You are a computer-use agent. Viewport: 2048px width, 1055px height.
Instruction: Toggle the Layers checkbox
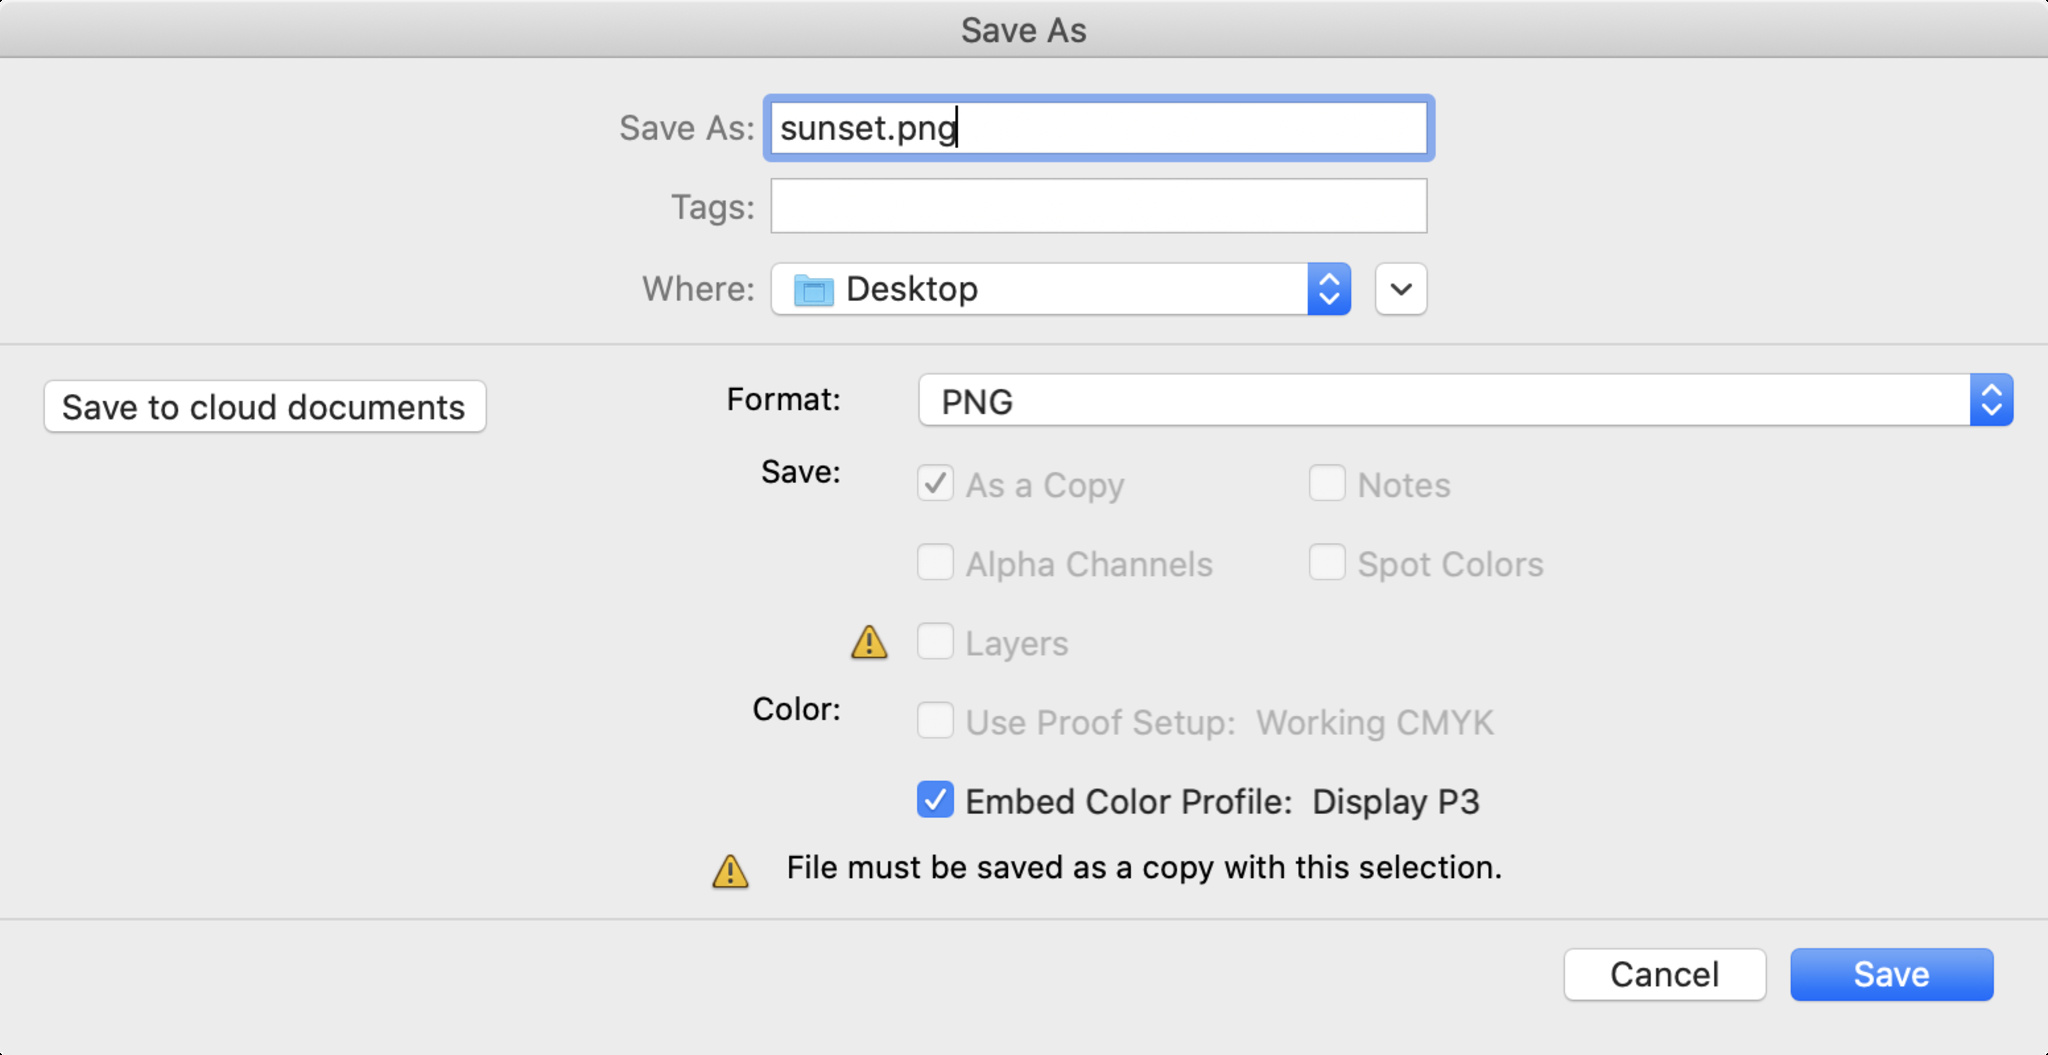pyautogui.click(x=935, y=642)
